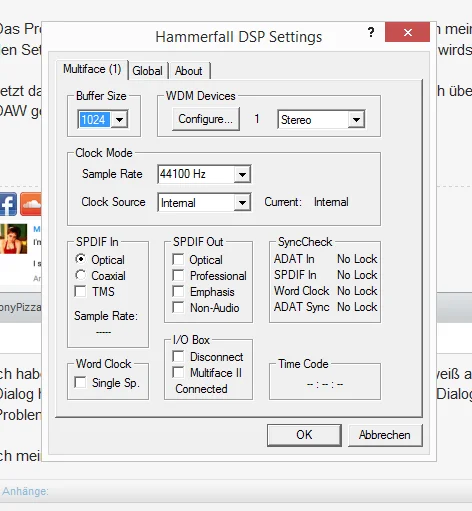This screenshot has width=472, height=511.
Task: Click the WDM devices count 1
Action: 257,119
